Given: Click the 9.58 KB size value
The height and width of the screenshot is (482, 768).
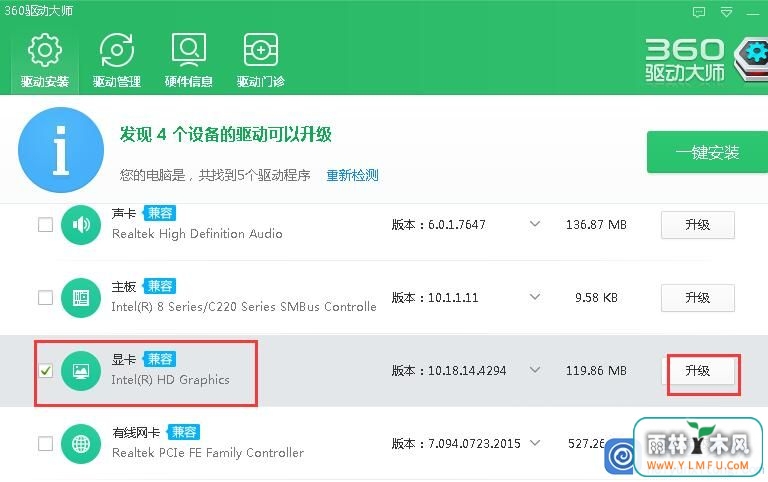Looking at the screenshot, I should tap(596, 298).
